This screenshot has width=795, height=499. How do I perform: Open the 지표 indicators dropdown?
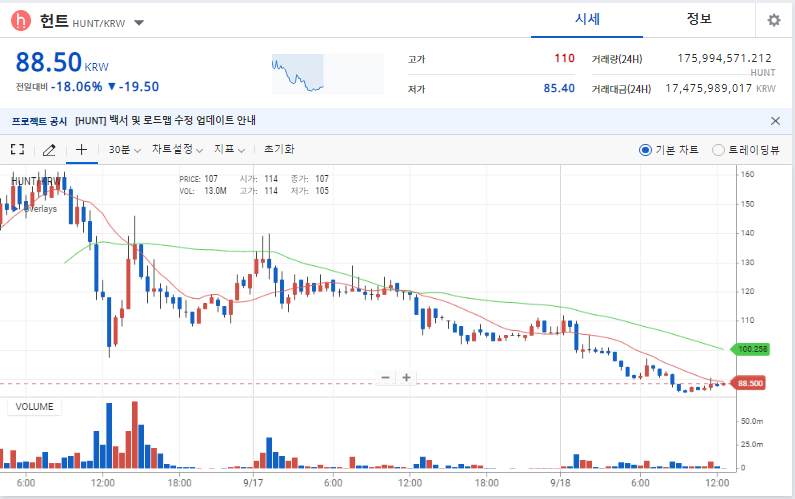230,149
